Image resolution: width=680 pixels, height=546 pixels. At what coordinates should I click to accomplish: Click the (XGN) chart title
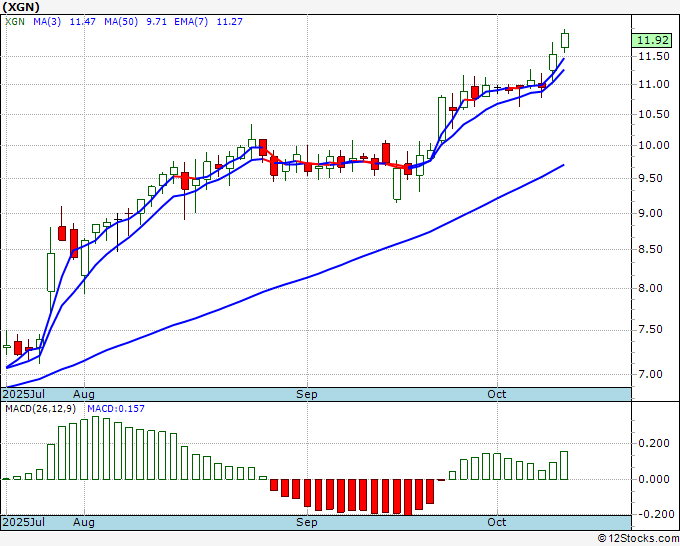coord(21,7)
